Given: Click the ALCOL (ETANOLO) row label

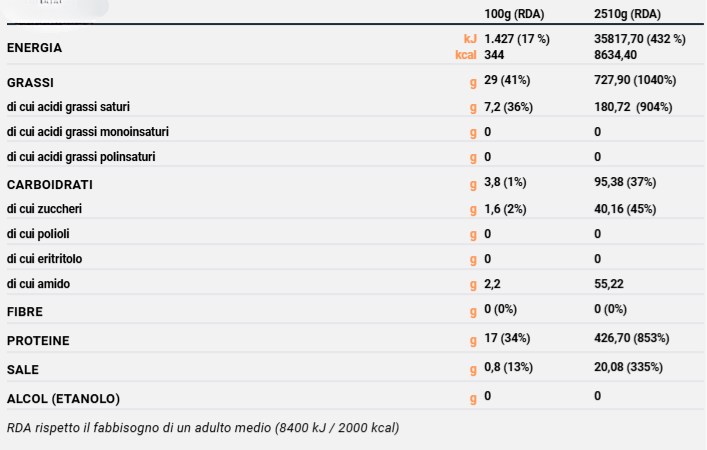Looking at the screenshot, I should coord(63,398).
